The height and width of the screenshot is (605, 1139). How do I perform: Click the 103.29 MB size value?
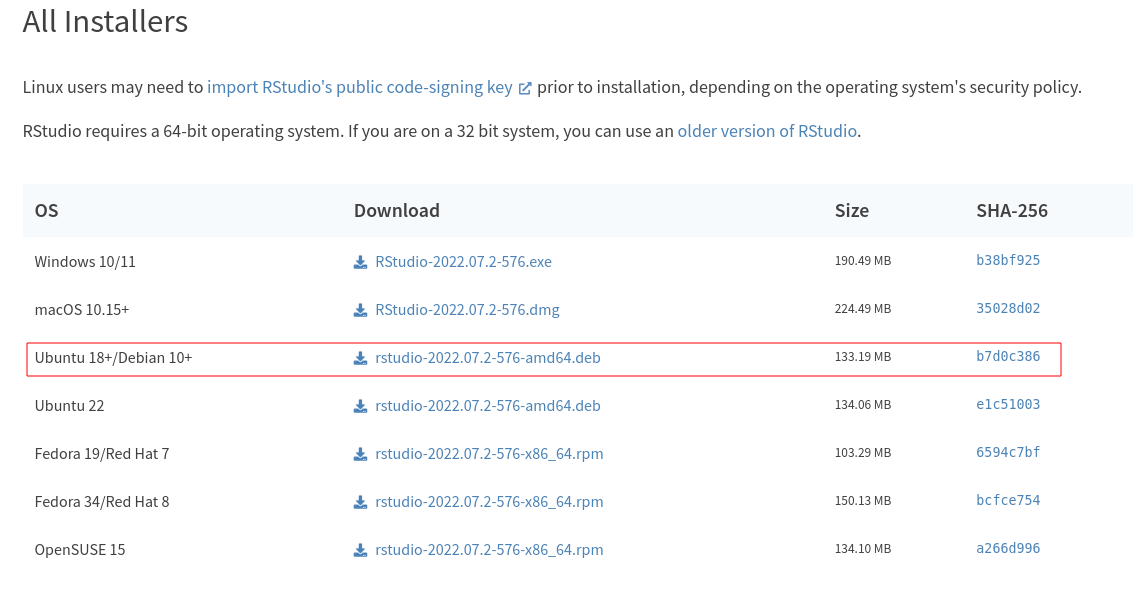coord(862,452)
